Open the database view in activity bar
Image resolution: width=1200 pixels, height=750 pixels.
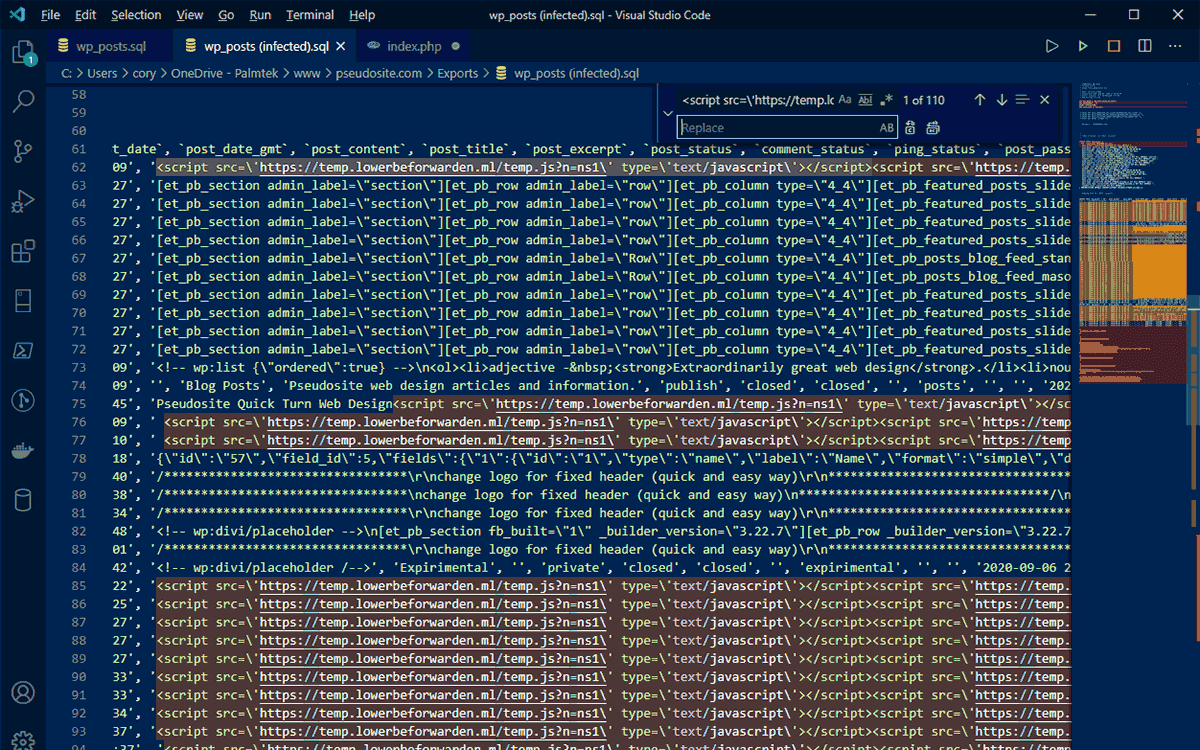22,501
